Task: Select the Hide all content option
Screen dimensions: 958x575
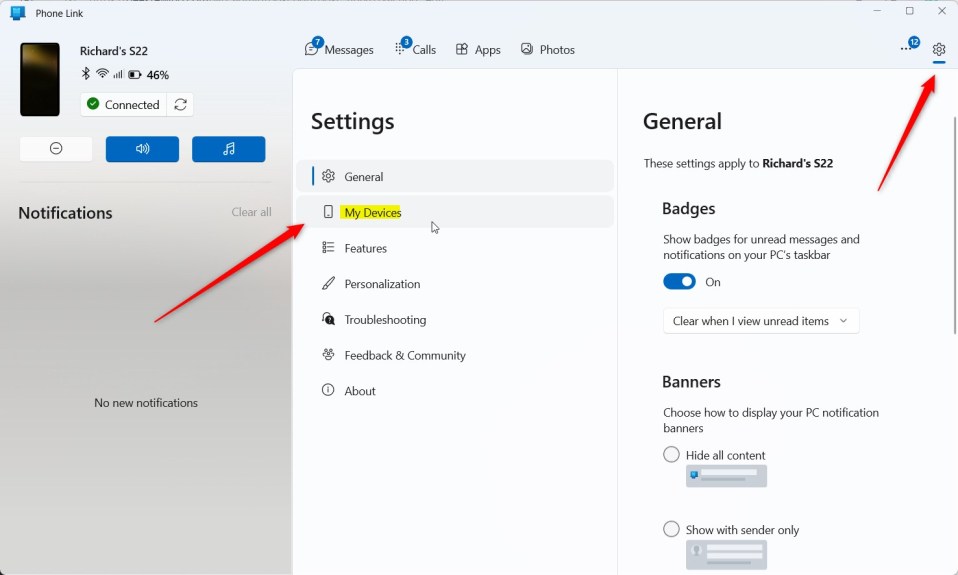Action: coord(672,455)
